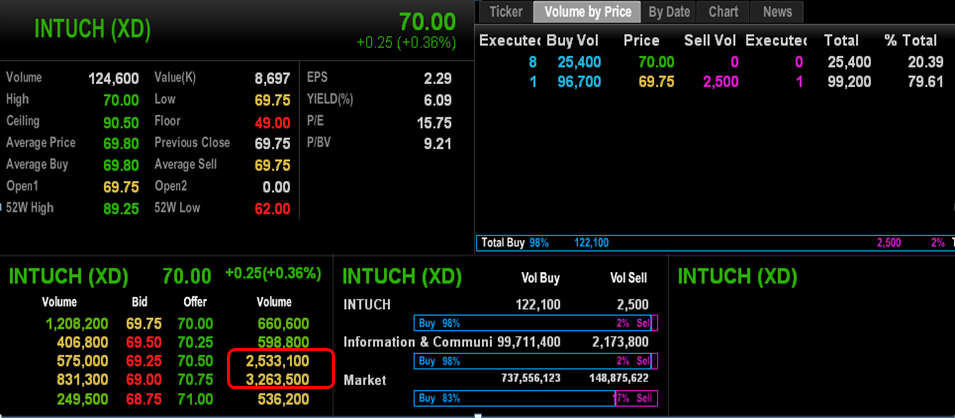Click the Information & Communi buy/sell ratio bar
The image size is (955, 418).
[x=536, y=361]
